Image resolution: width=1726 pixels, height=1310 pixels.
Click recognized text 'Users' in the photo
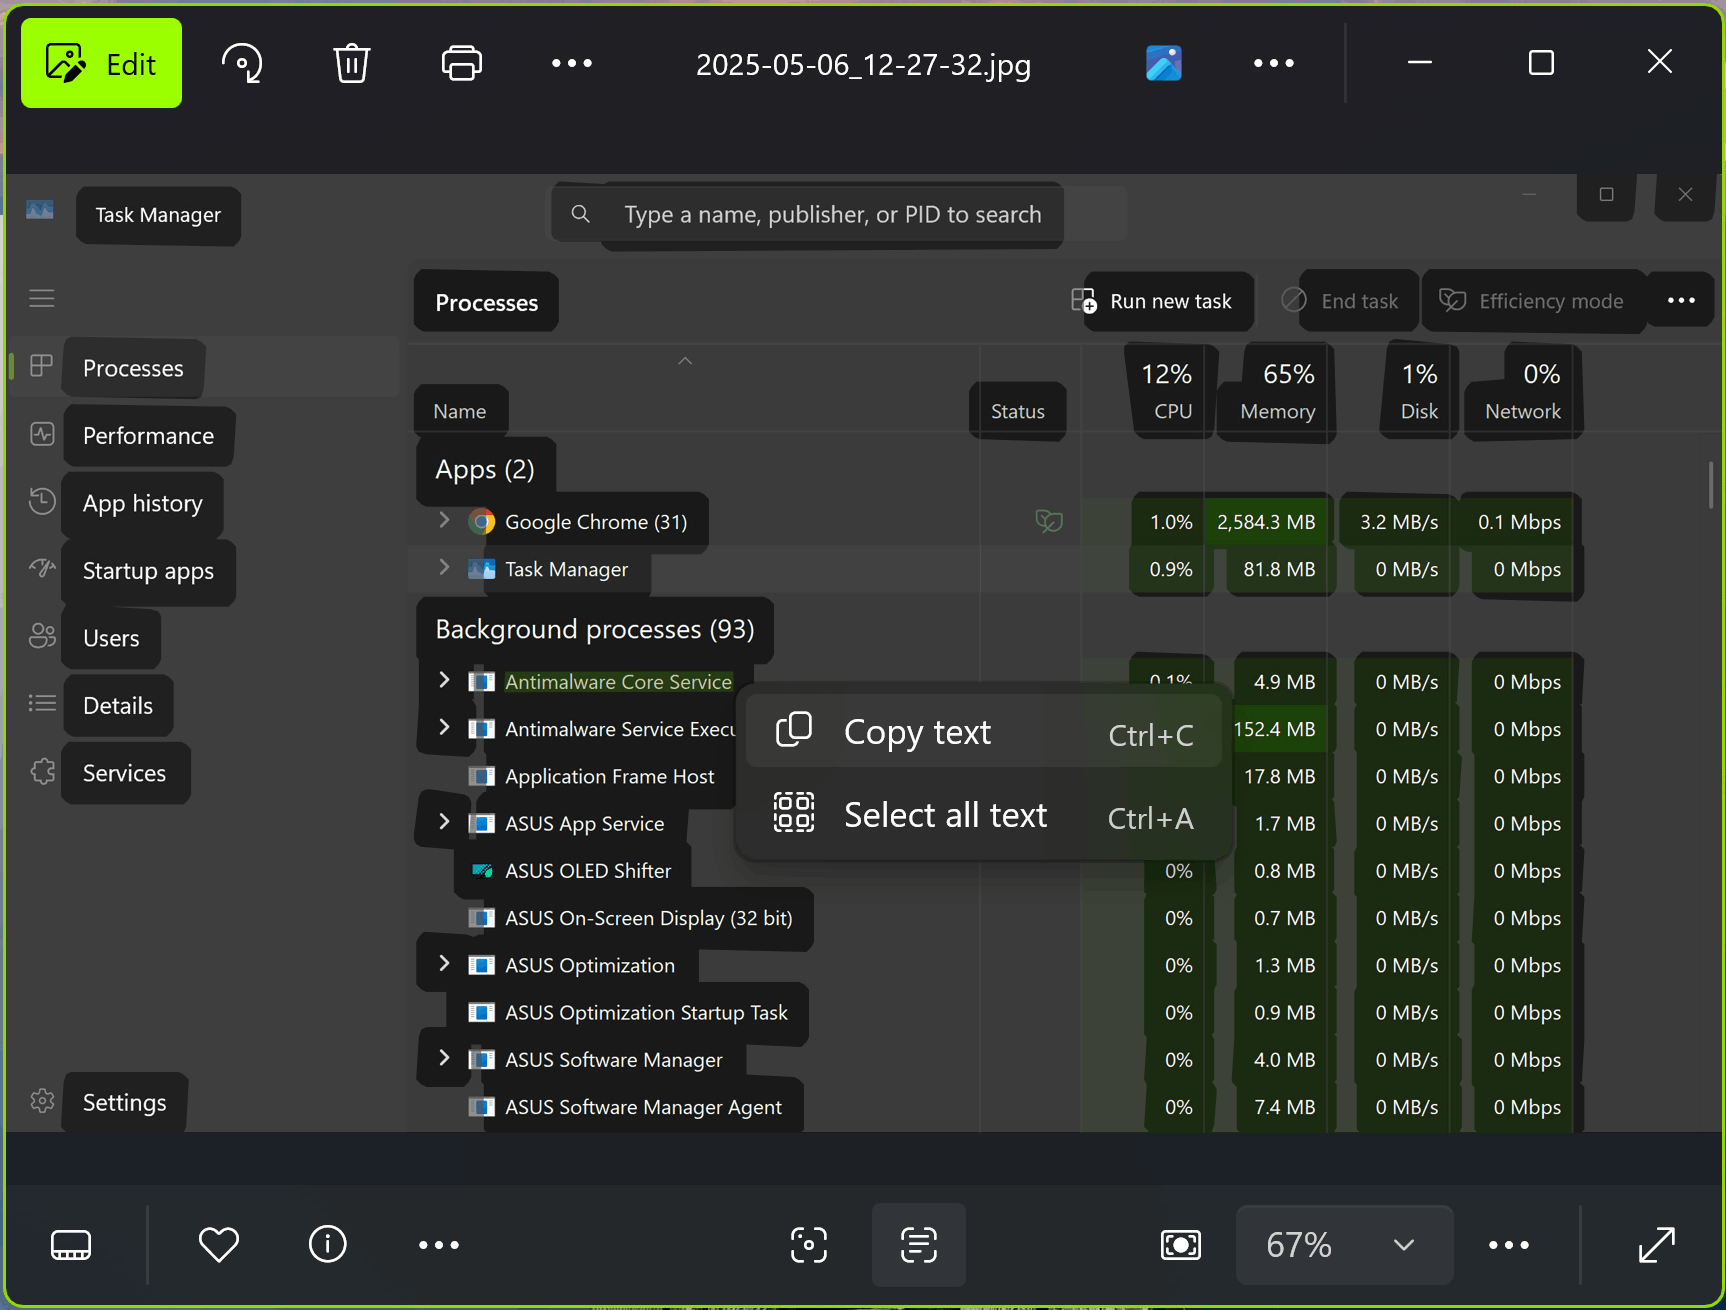point(111,639)
